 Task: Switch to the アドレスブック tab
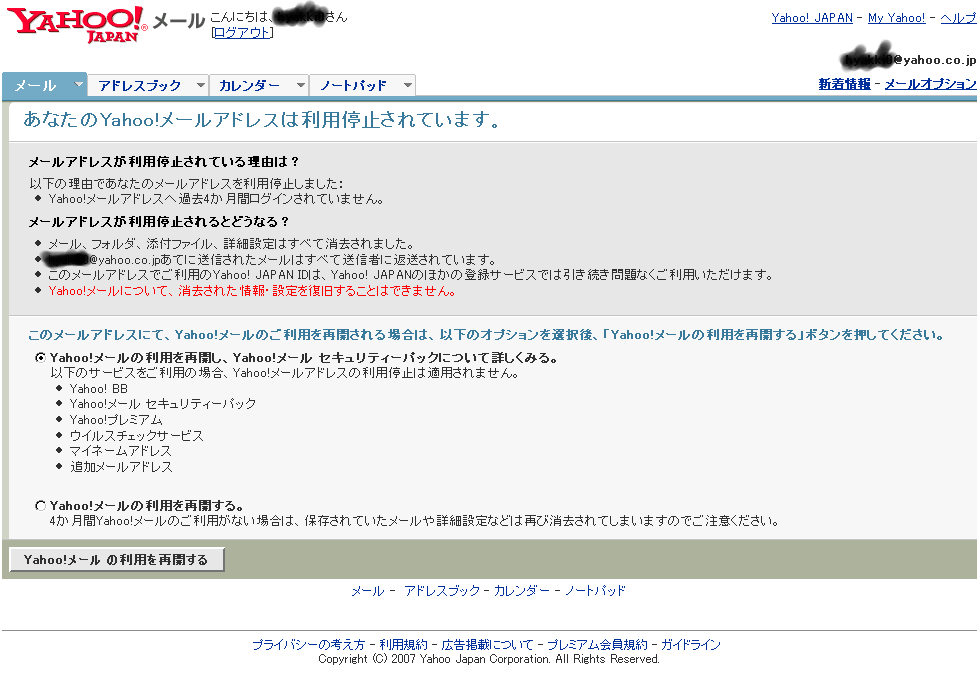pyautogui.click(x=140, y=86)
